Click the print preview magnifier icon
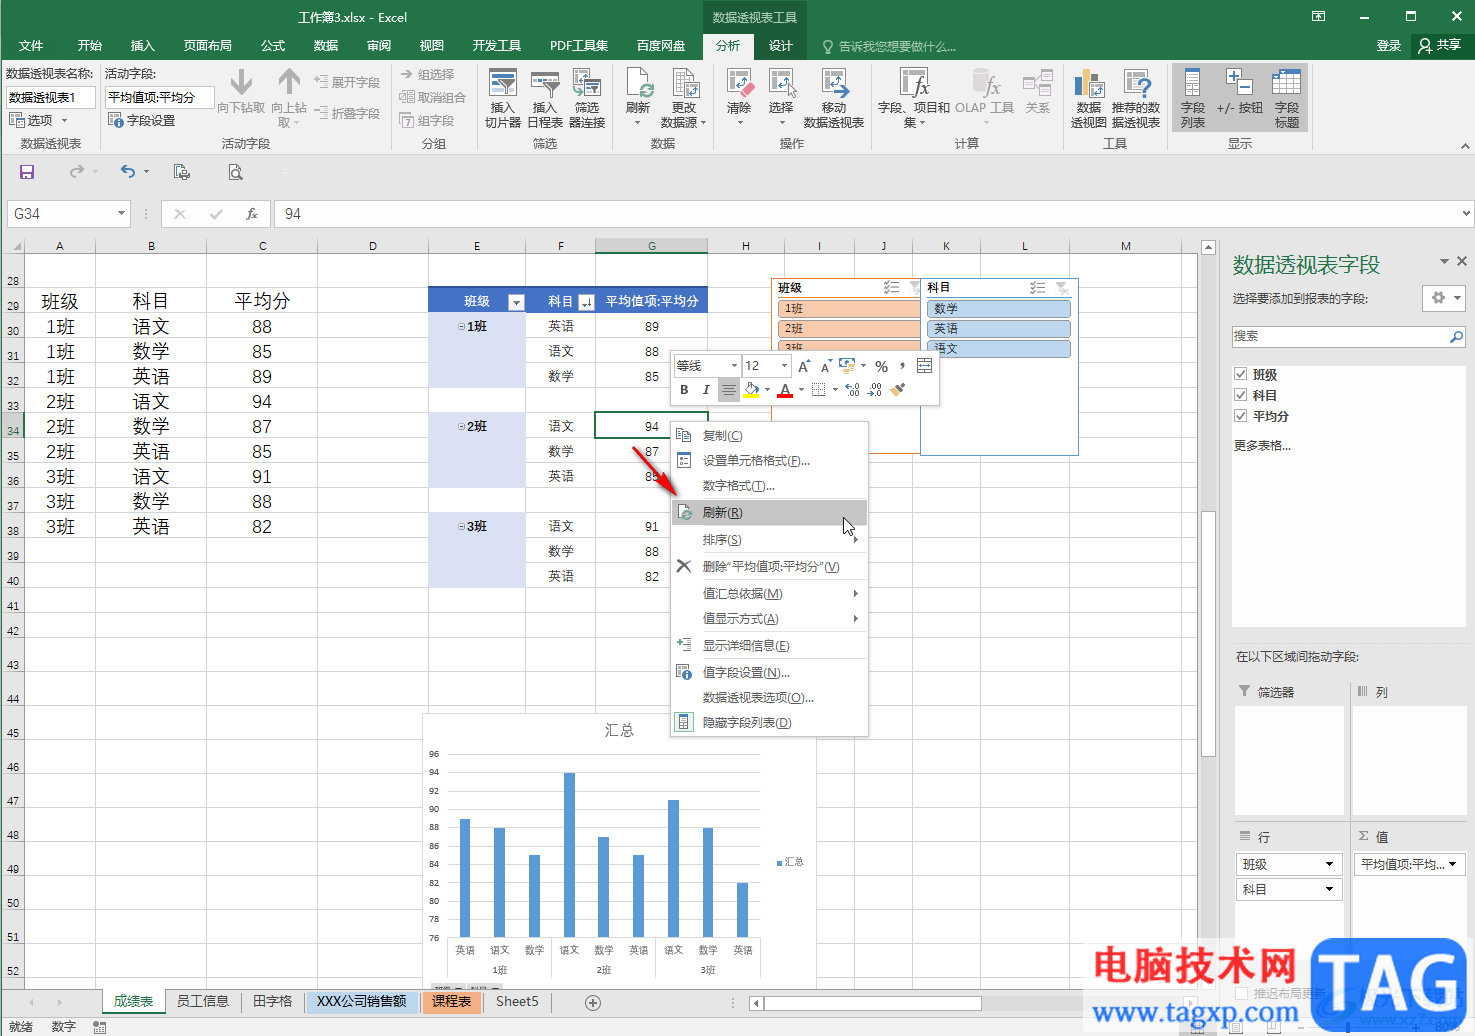The image size is (1475, 1036). (235, 172)
